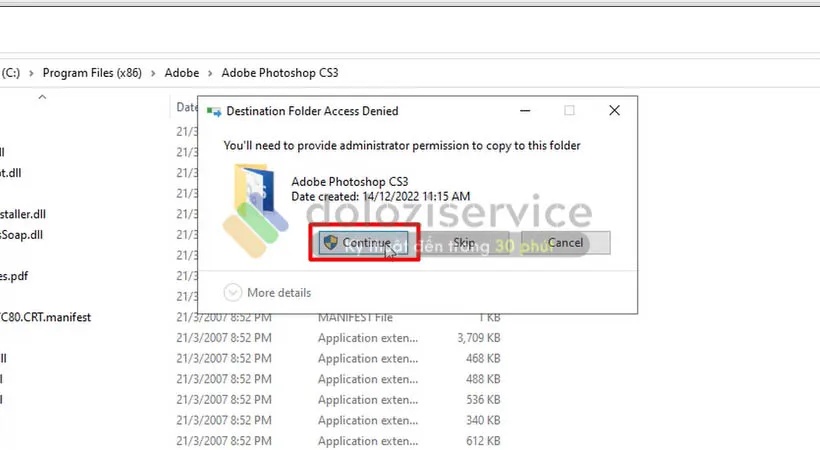
Task: Close the Destination Folder Access Denied dialog
Action: [614, 110]
